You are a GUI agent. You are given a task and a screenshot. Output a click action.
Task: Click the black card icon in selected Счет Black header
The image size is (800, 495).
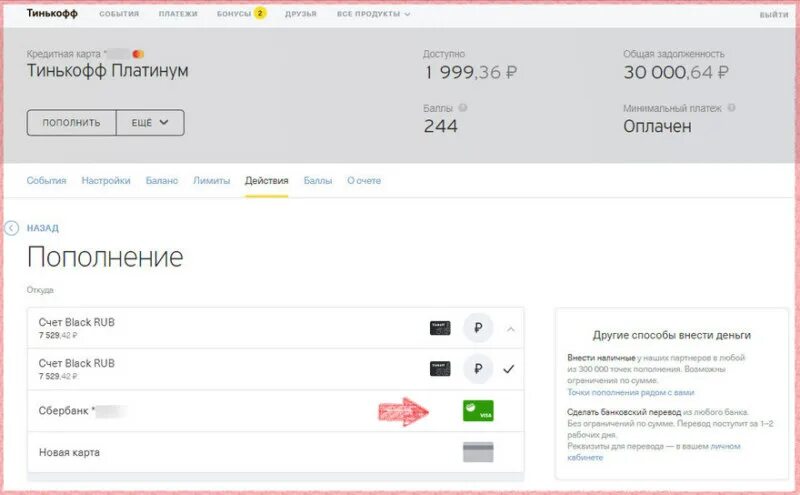(440, 328)
